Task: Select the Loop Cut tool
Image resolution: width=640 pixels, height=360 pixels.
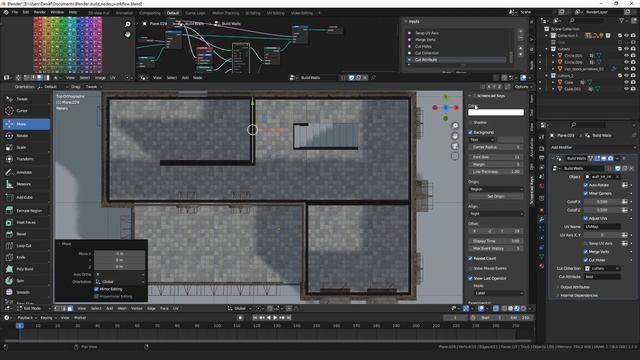Action: tap(26, 246)
